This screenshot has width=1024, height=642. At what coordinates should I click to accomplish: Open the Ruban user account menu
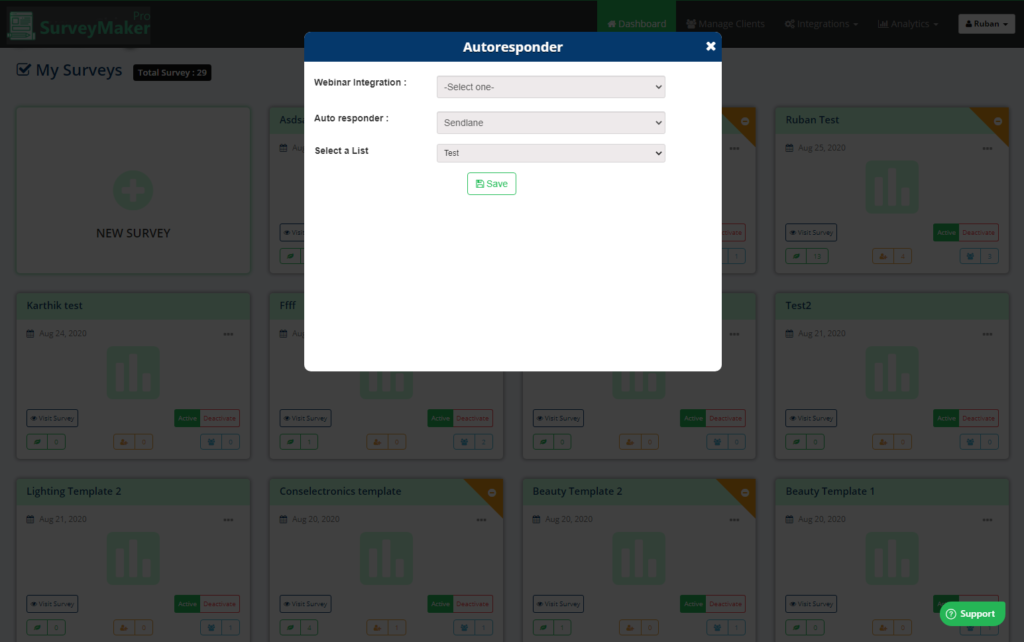986,24
